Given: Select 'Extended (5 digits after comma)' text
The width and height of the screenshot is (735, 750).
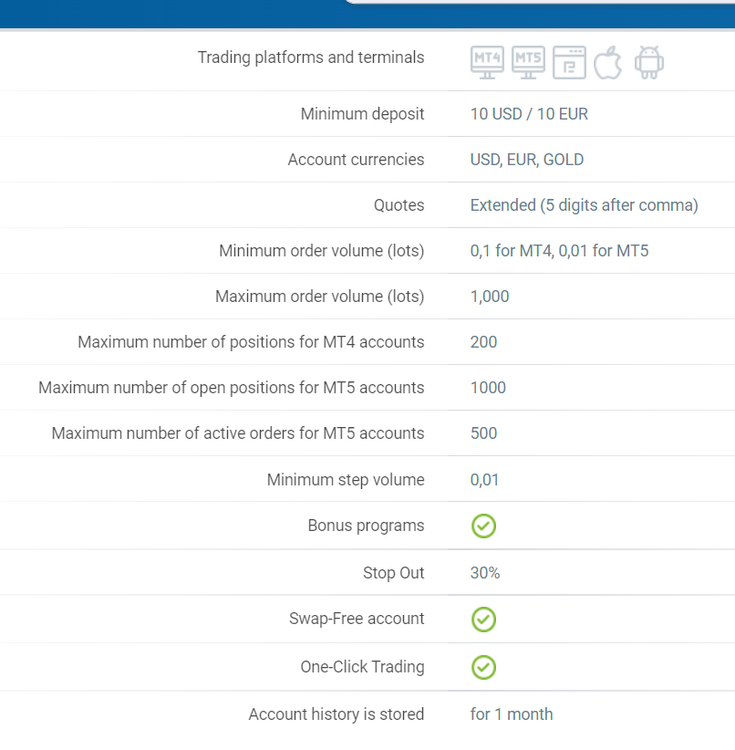Looking at the screenshot, I should click(584, 205).
